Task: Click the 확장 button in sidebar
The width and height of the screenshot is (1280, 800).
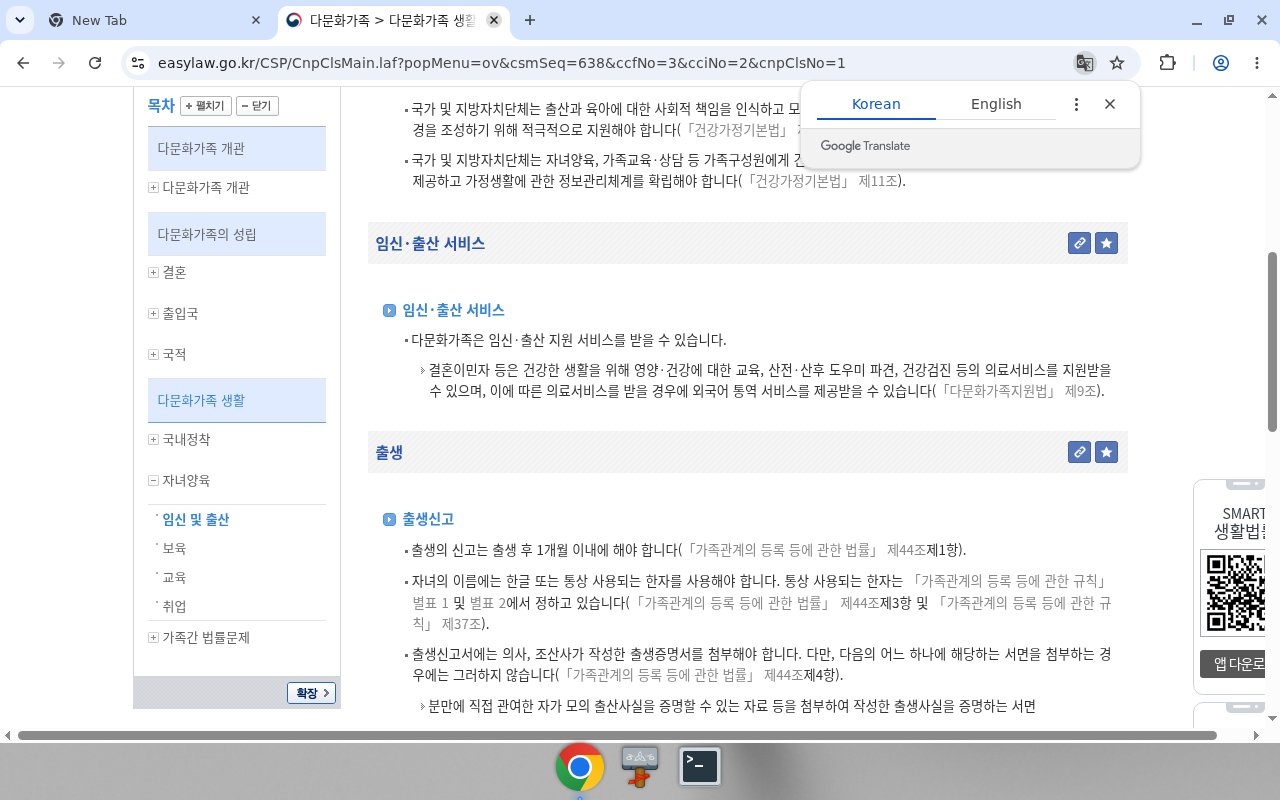Action: (311, 693)
